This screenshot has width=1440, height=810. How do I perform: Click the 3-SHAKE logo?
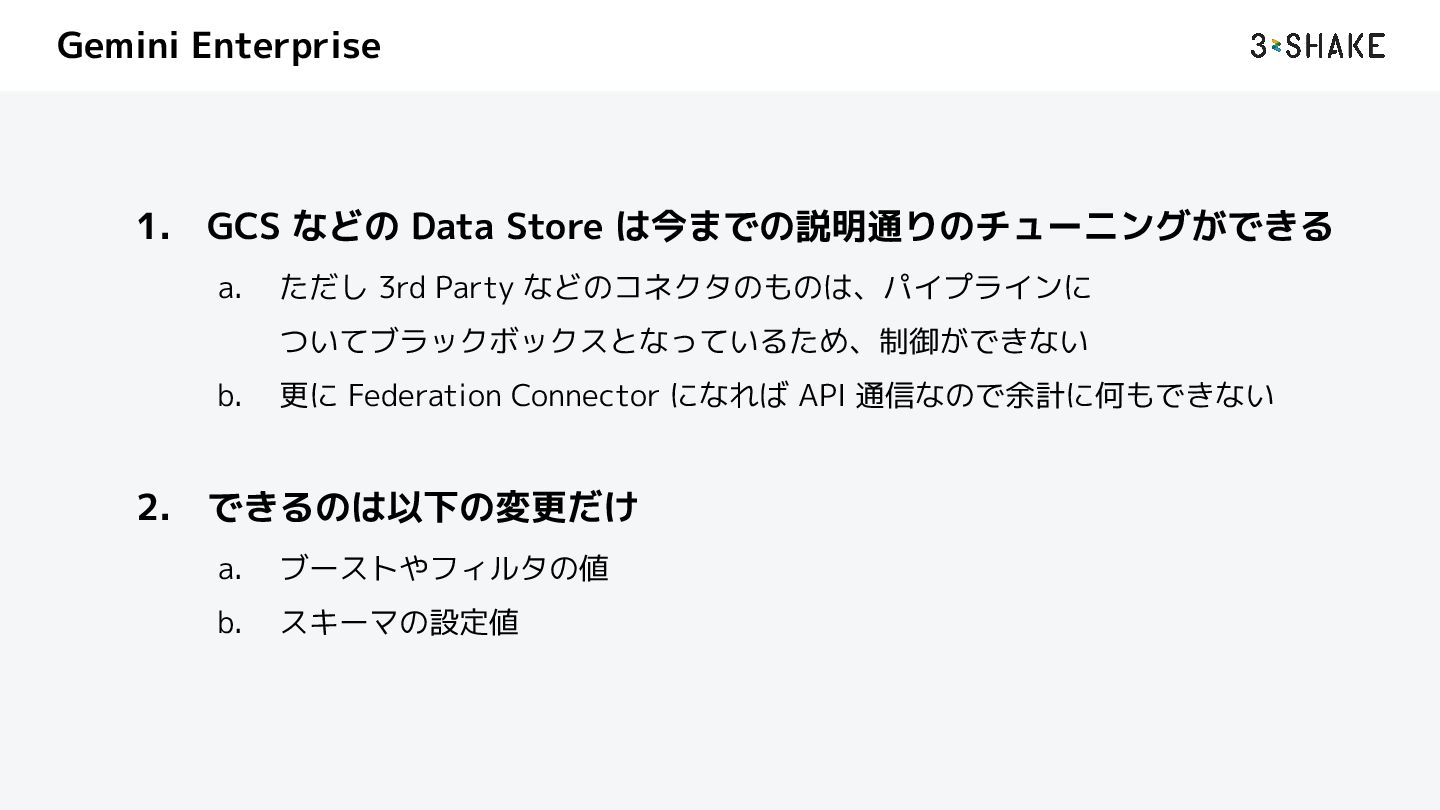pos(1317,46)
